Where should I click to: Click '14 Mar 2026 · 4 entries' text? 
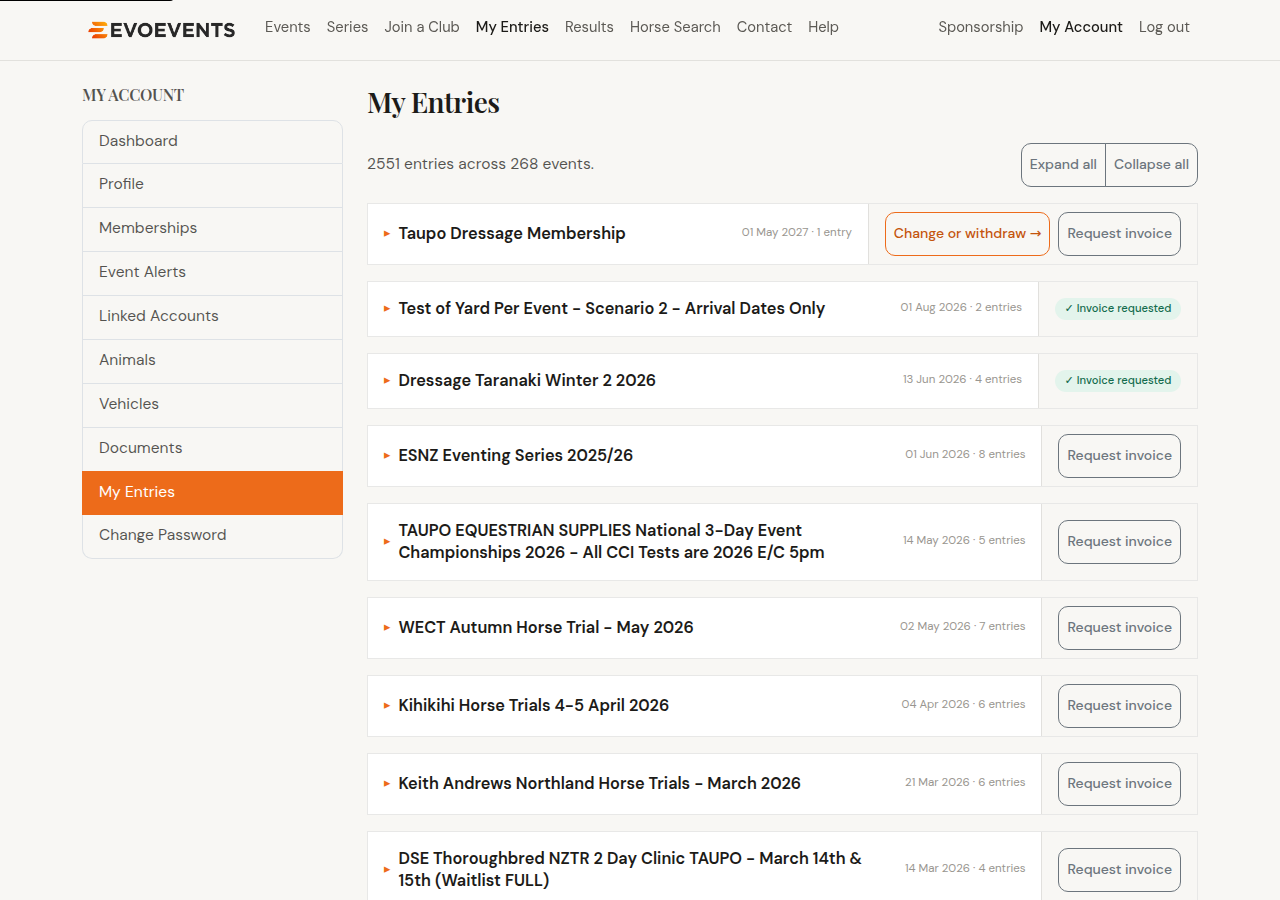[965, 869]
